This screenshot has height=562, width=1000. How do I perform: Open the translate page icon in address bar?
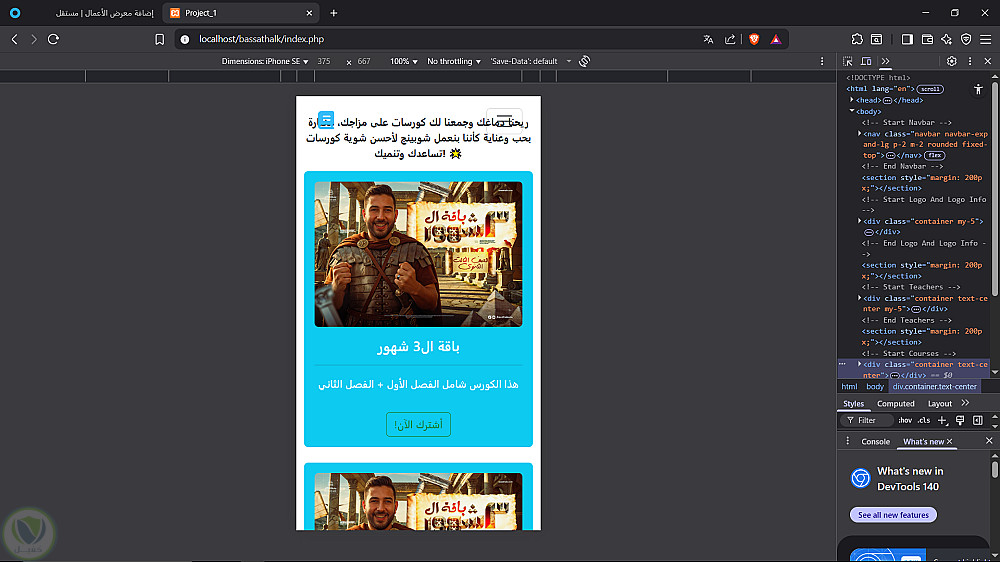[708, 39]
